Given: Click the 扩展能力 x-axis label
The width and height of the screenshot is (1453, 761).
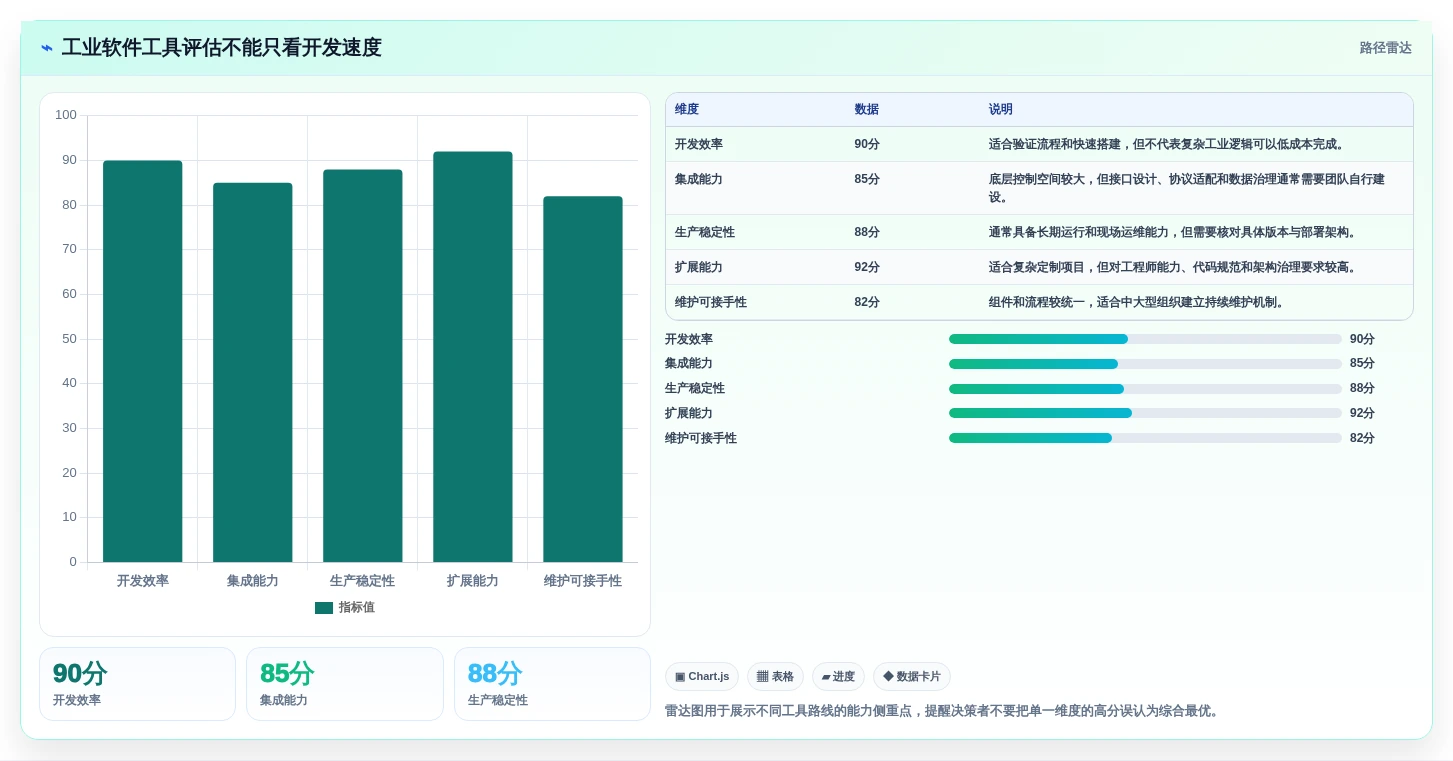Looking at the screenshot, I should click(x=473, y=581).
